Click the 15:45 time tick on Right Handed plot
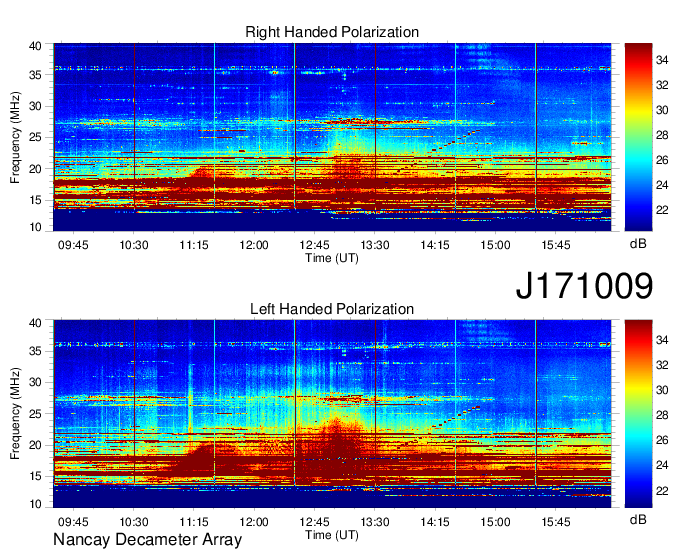680x552 pixels. [x=556, y=245]
